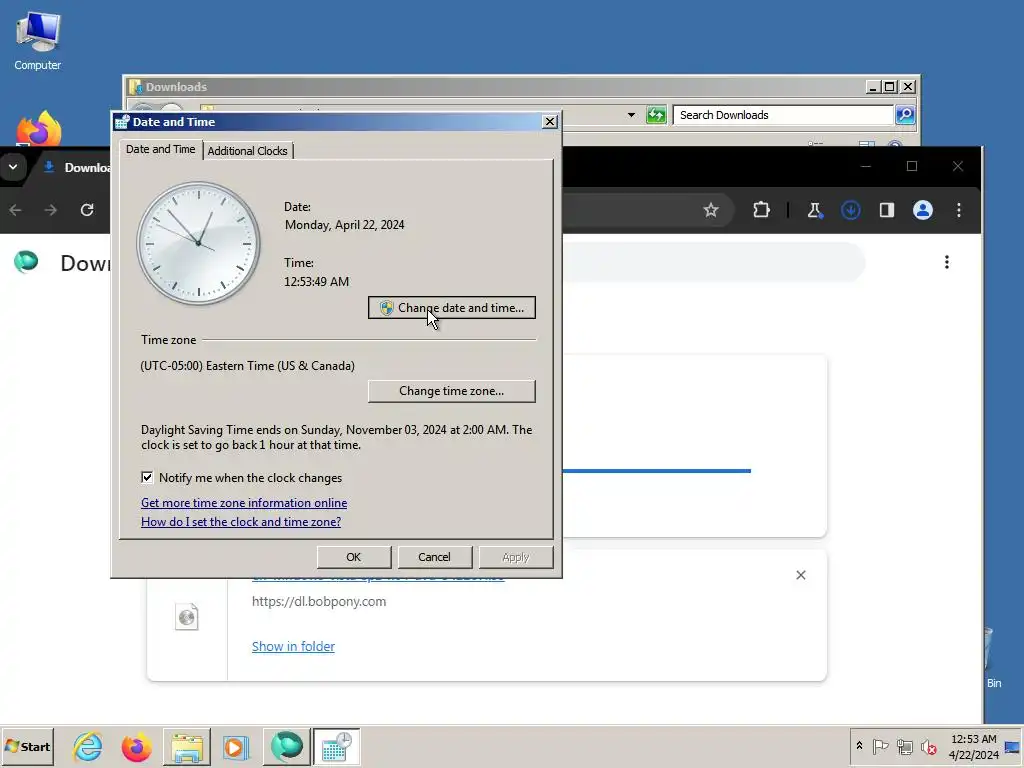1024x768 pixels.
Task: Go forward in browser
Action: 50,210
